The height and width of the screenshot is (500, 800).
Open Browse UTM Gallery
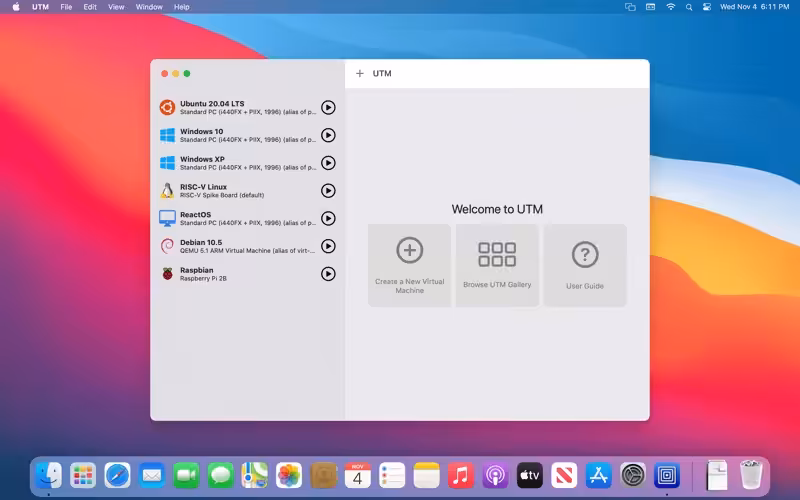click(x=497, y=265)
